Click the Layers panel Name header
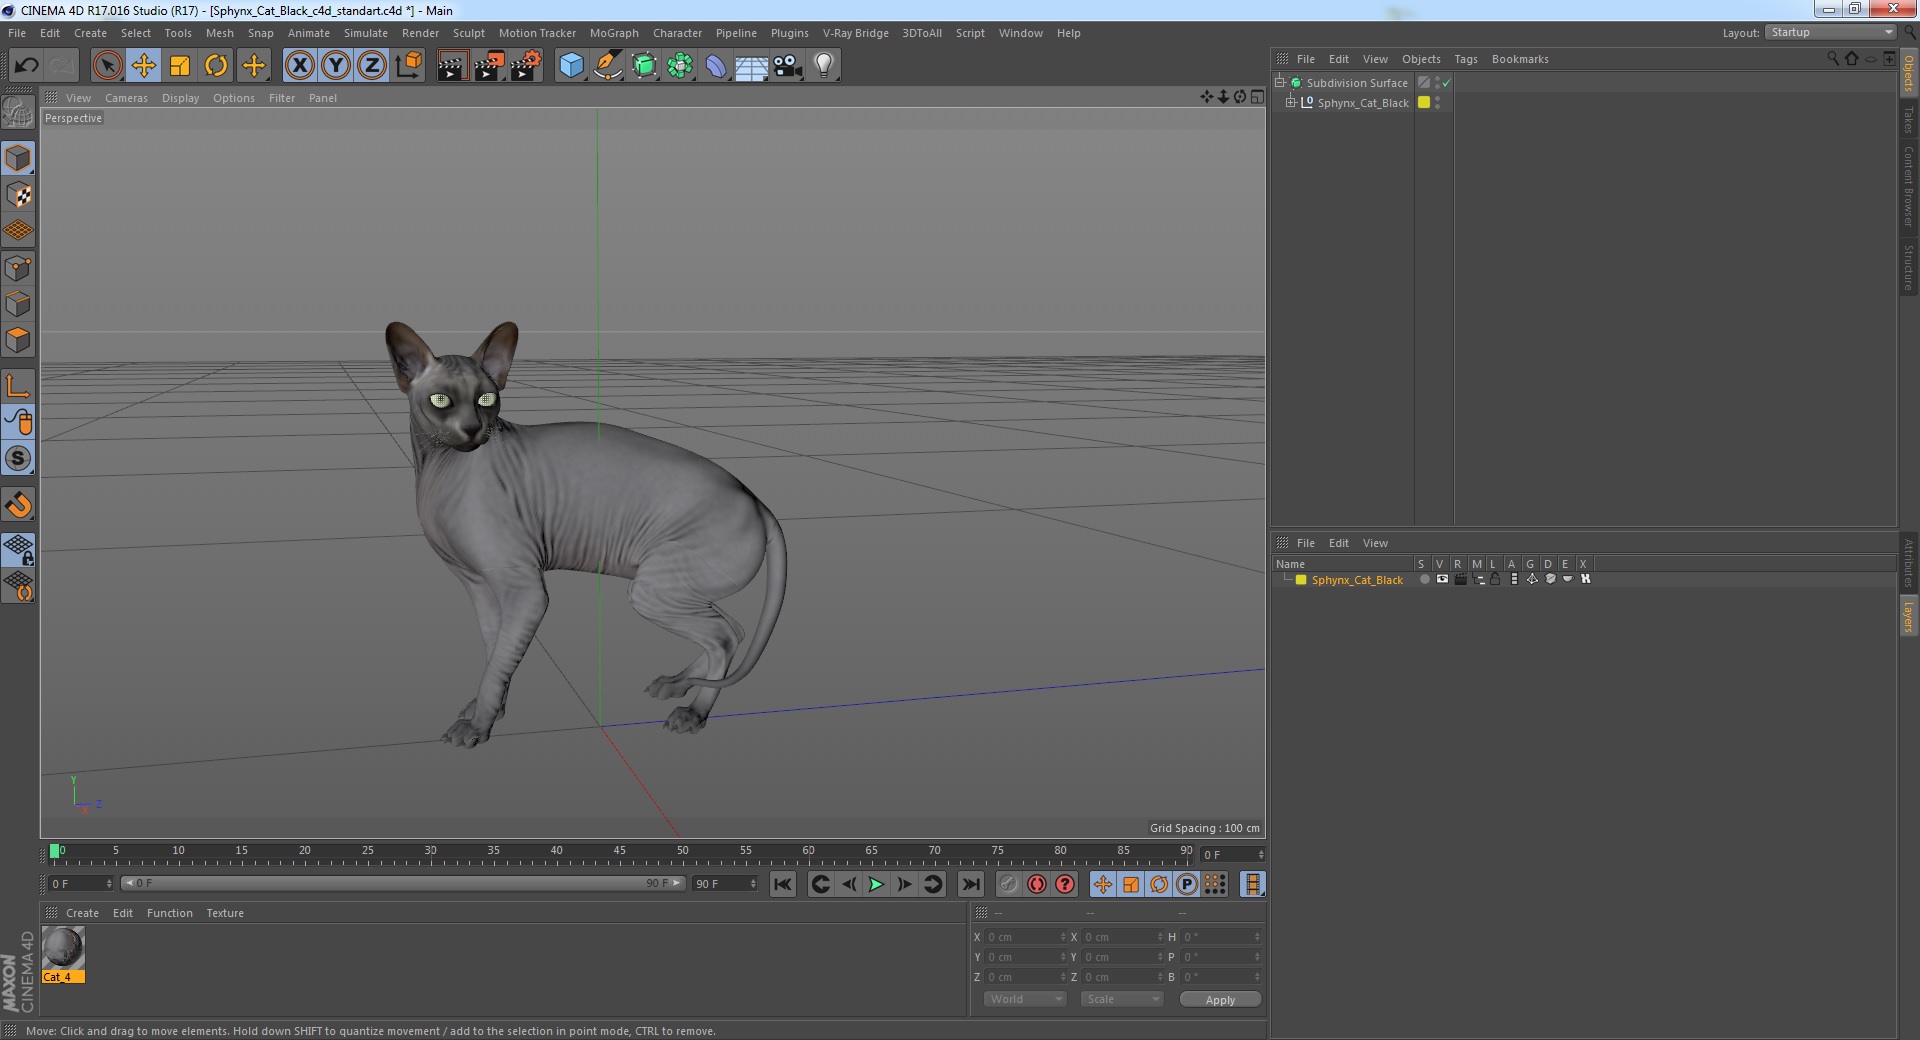This screenshot has height=1040, width=1920. click(x=1290, y=564)
